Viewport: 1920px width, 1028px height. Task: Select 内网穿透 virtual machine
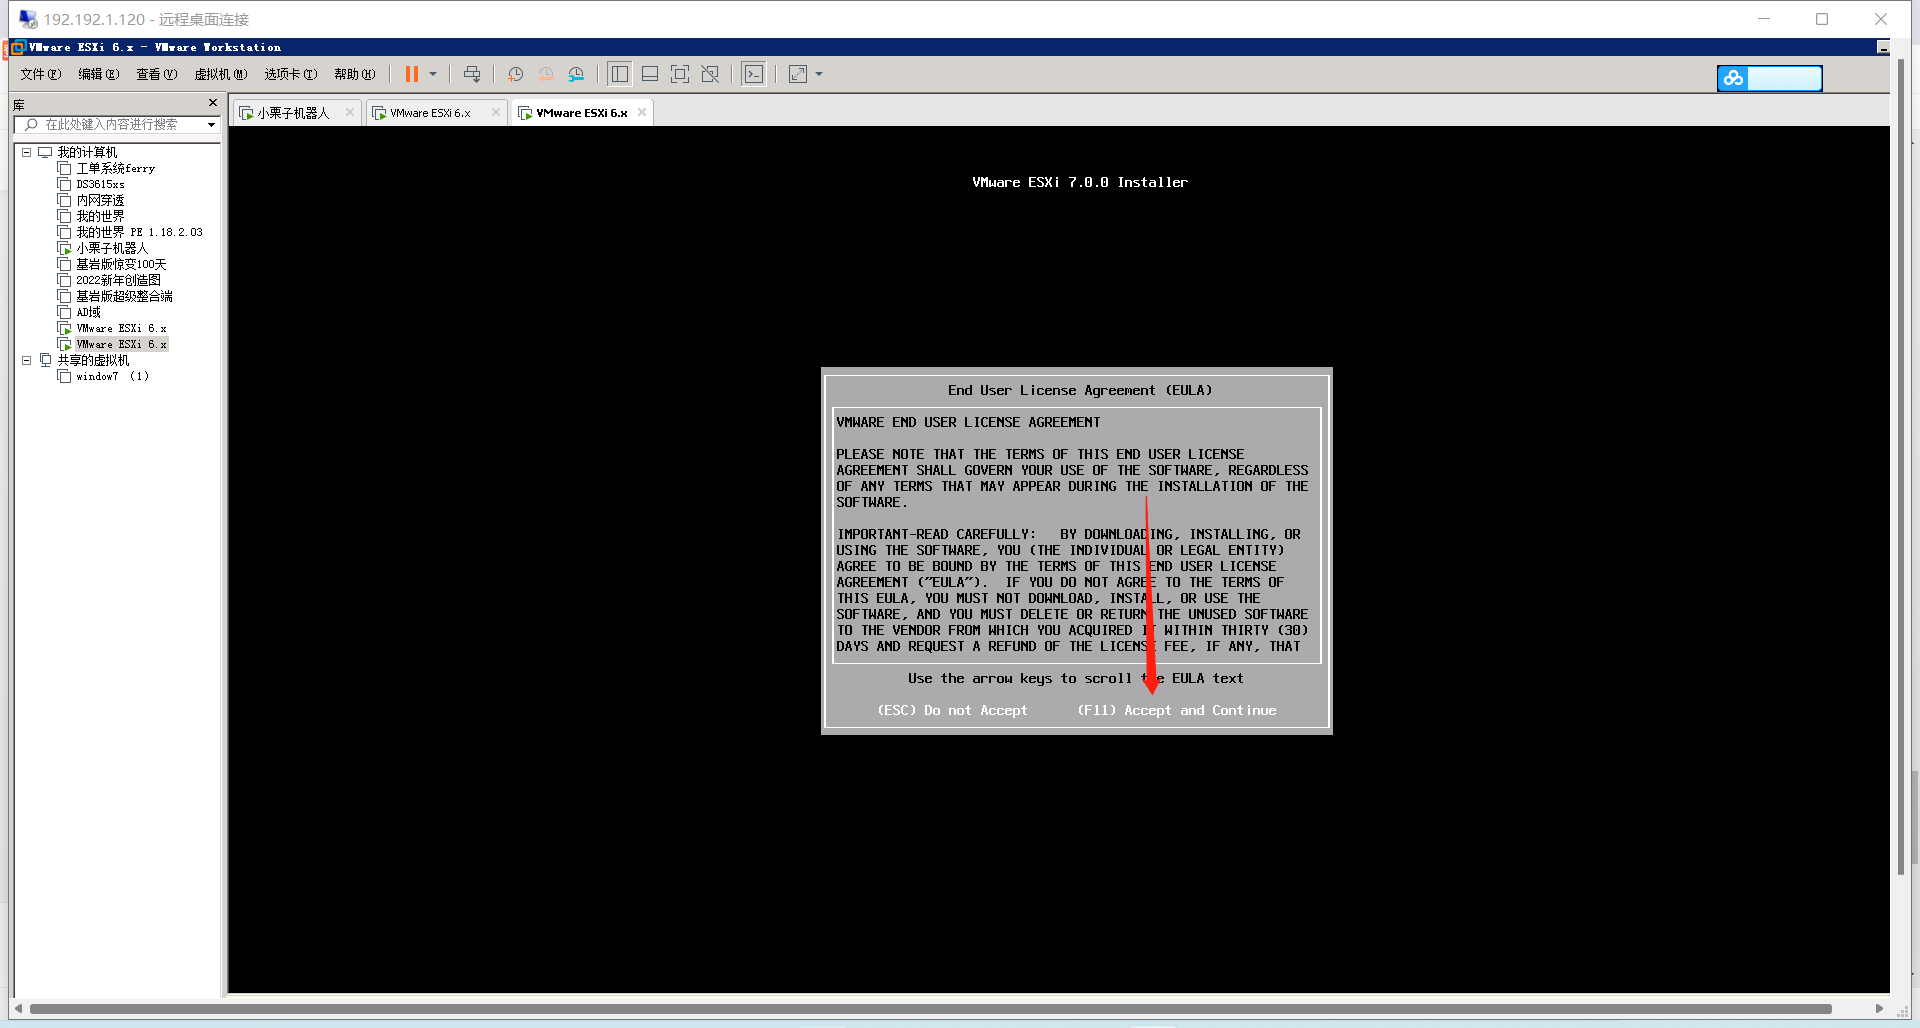(100, 201)
